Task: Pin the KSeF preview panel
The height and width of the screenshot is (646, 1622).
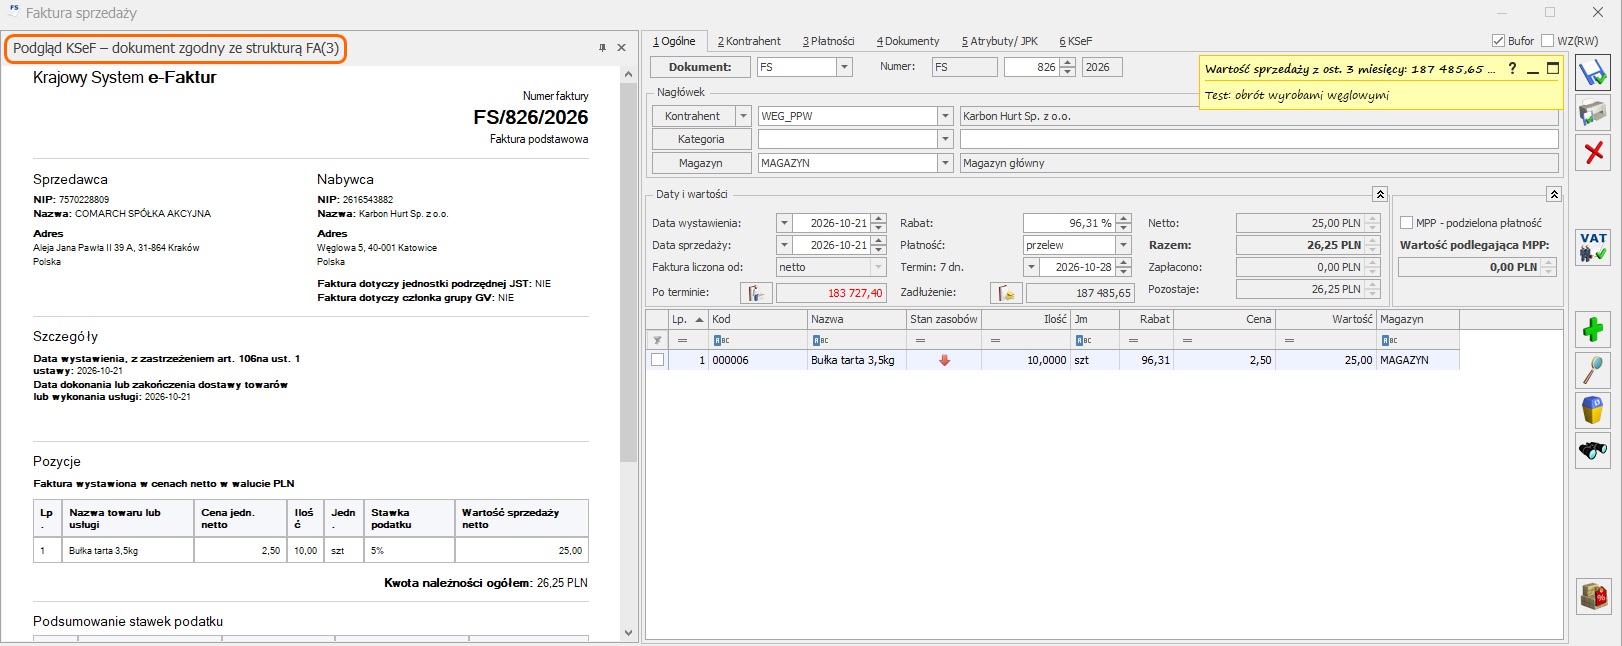Action: coord(602,48)
